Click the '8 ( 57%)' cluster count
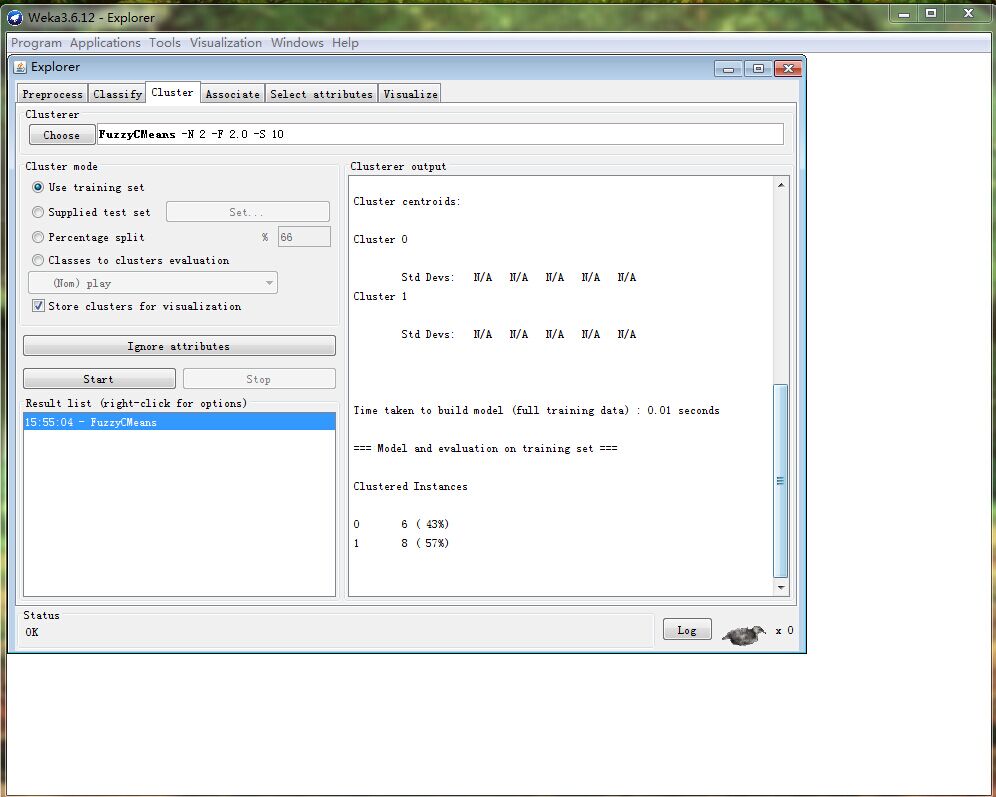The width and height of the screenshot is (996, 797). (x=425, y=544)
